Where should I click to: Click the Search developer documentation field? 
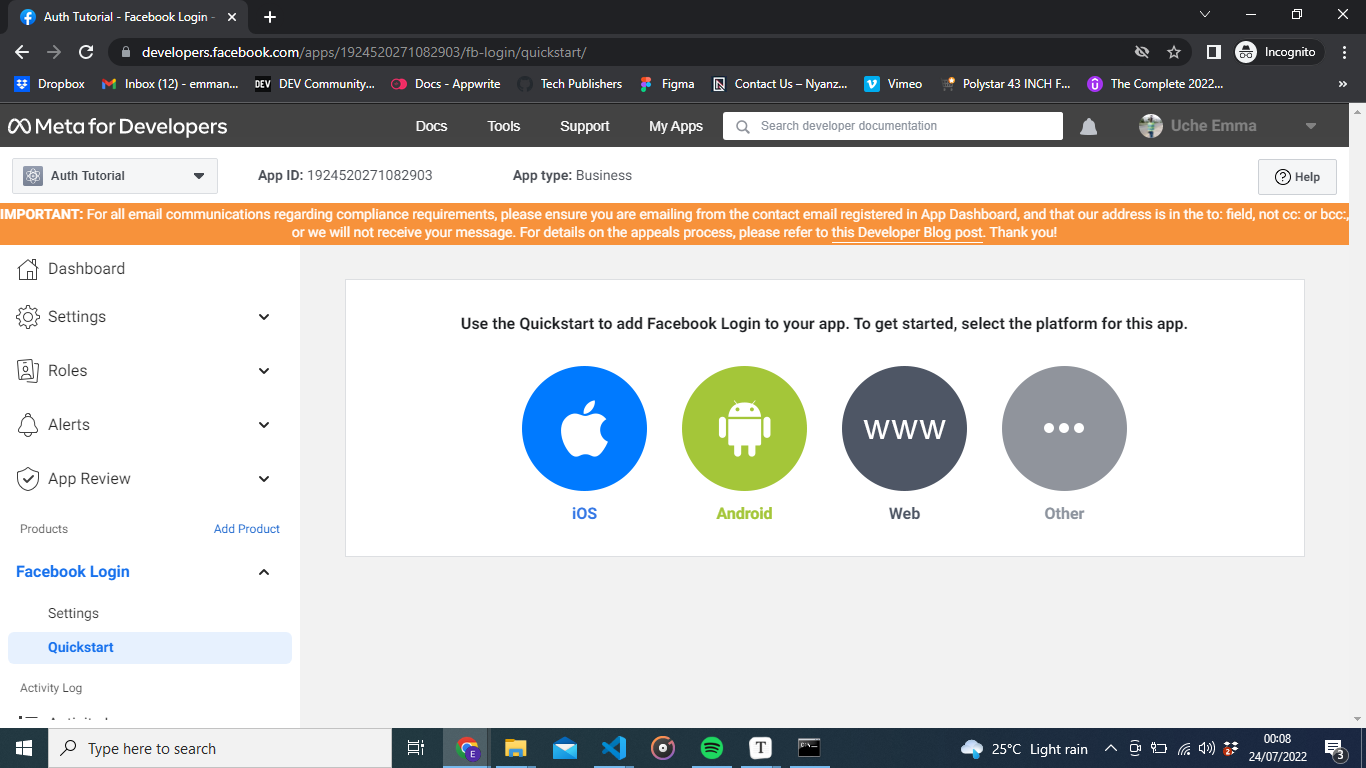click(893, 126)
